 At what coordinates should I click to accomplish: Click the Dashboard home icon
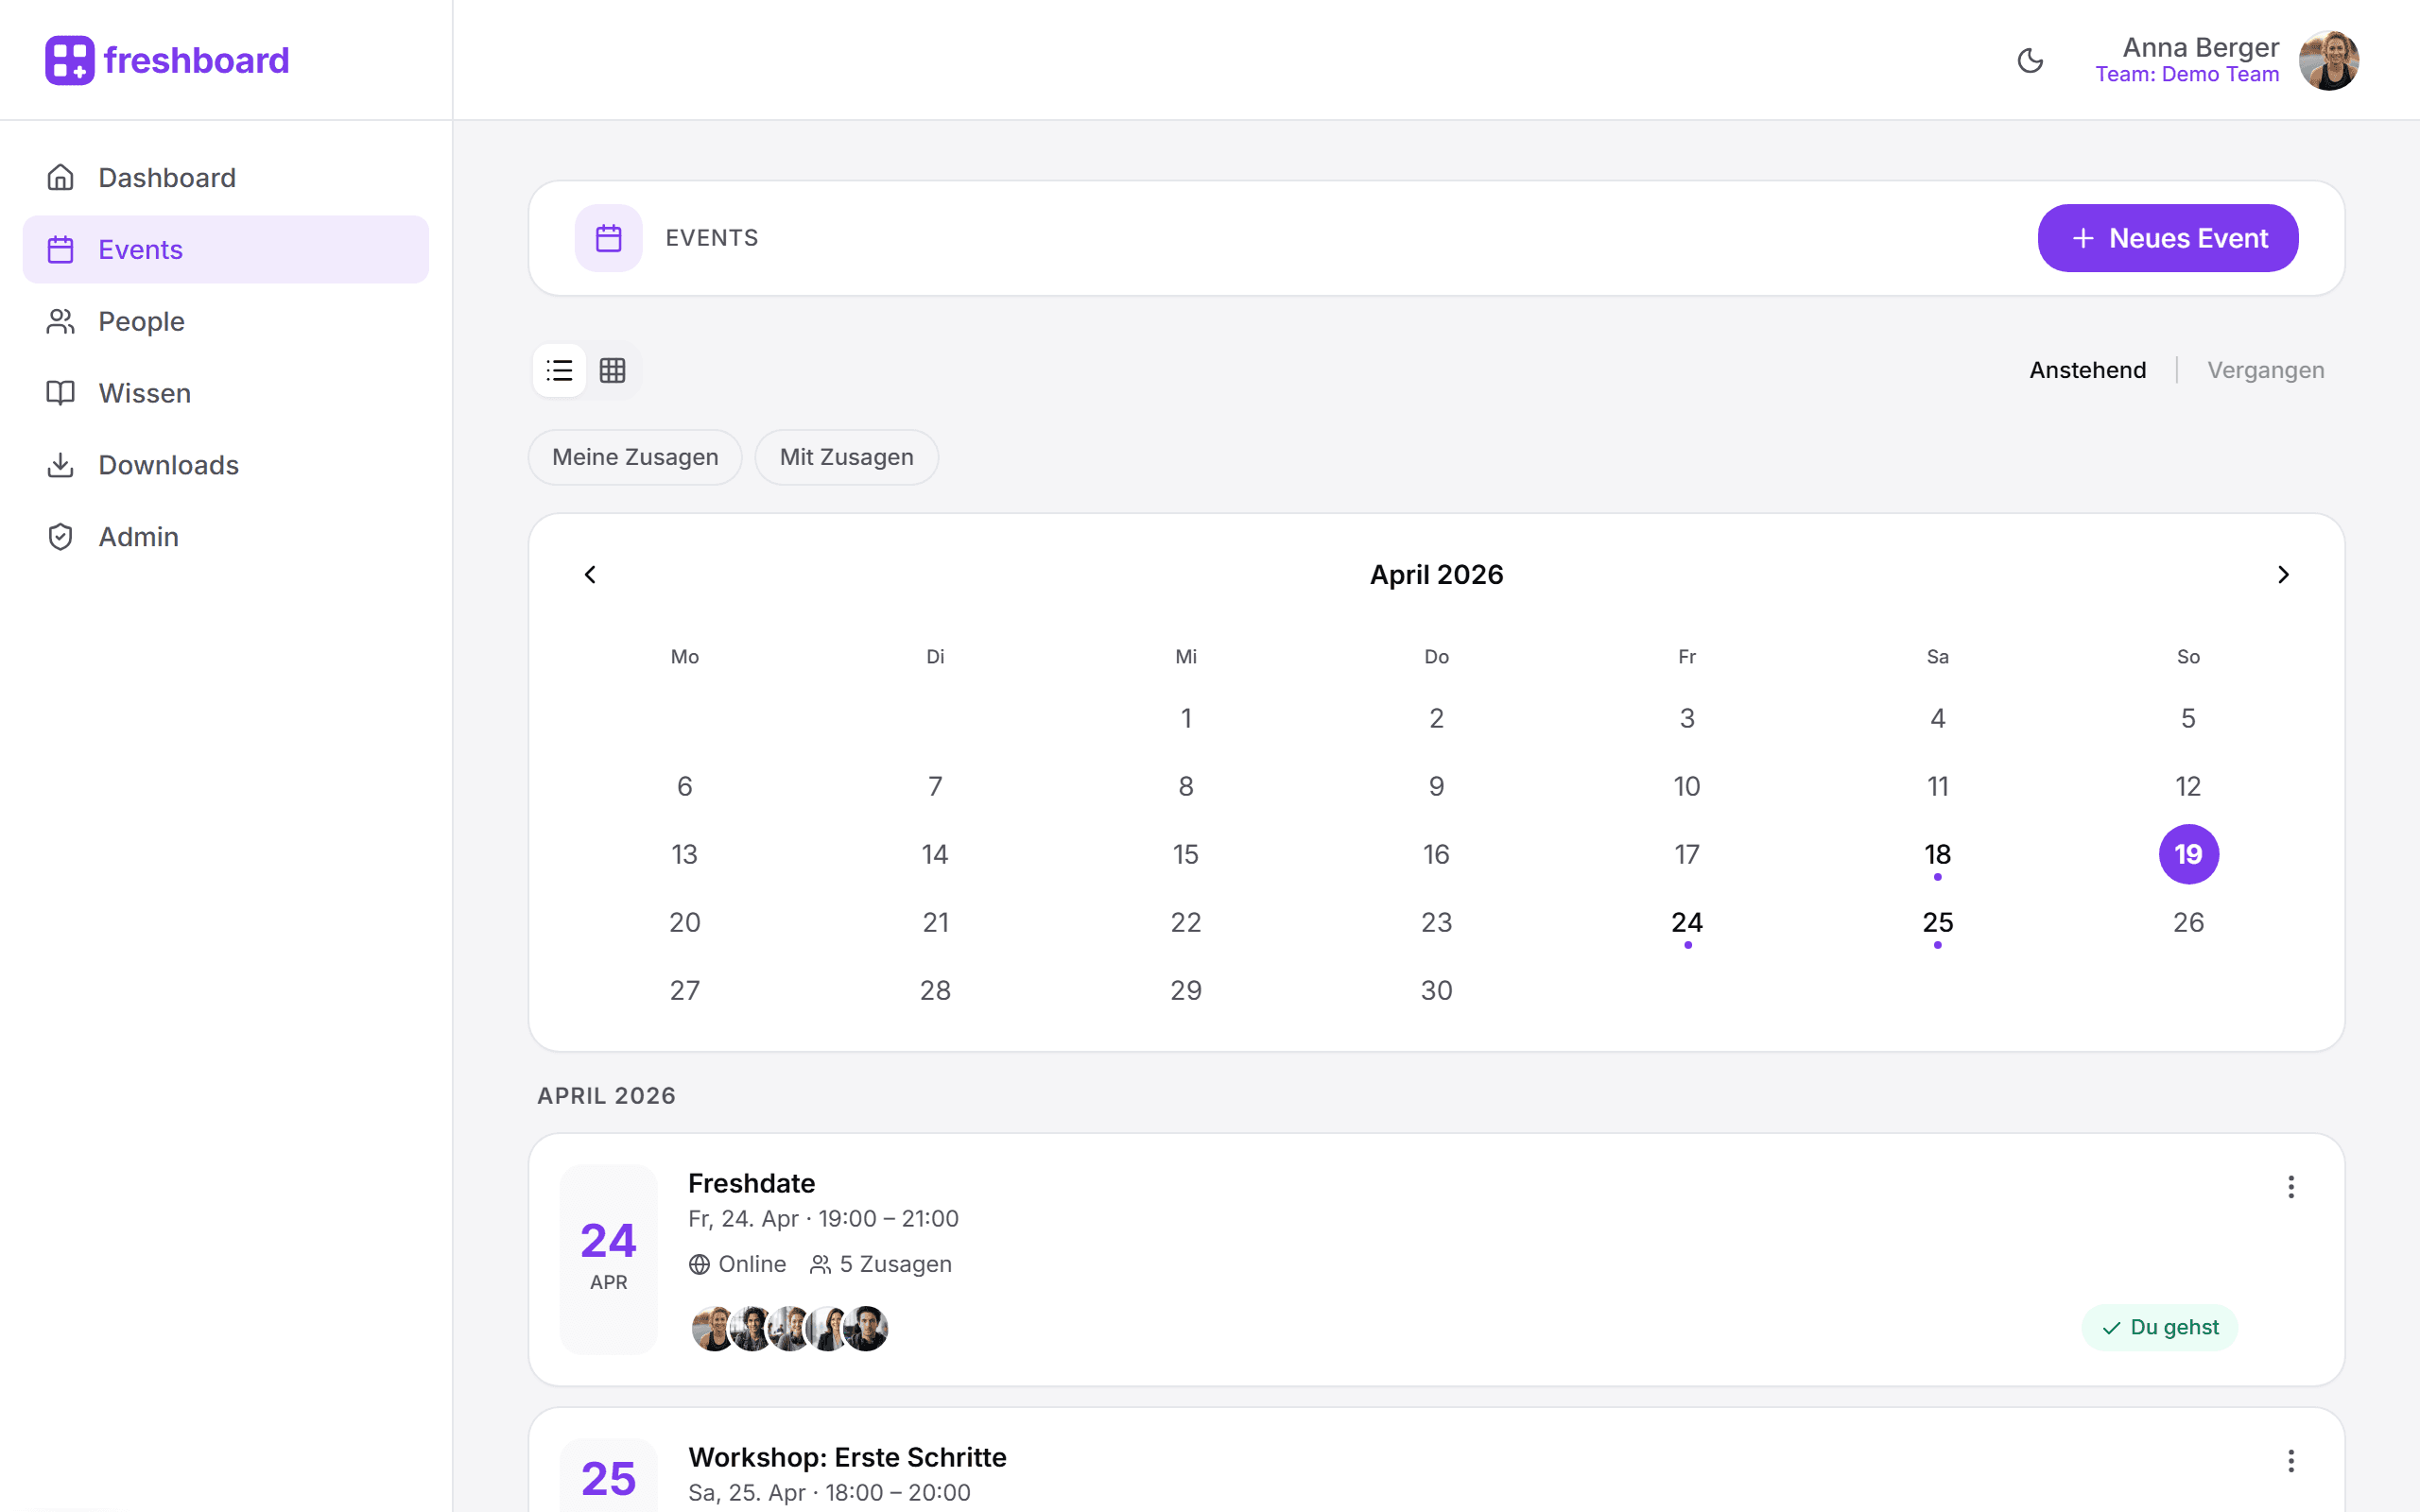pyautogui.click(x=61, y=177)
